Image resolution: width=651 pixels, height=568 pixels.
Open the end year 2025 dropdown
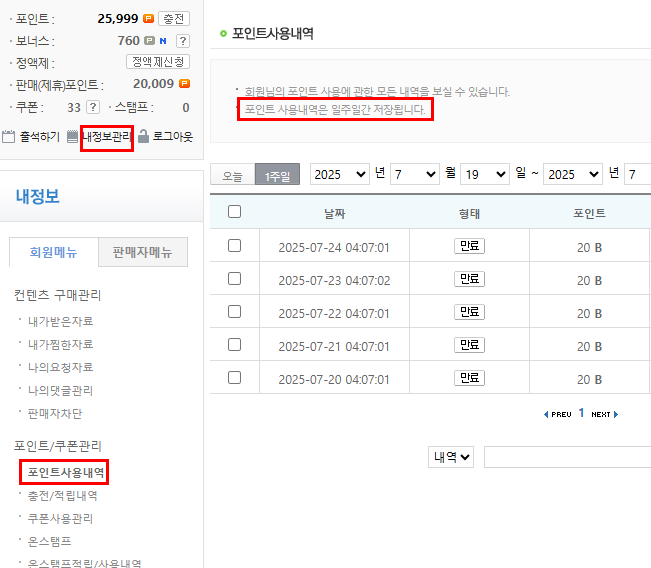[573, 174]
